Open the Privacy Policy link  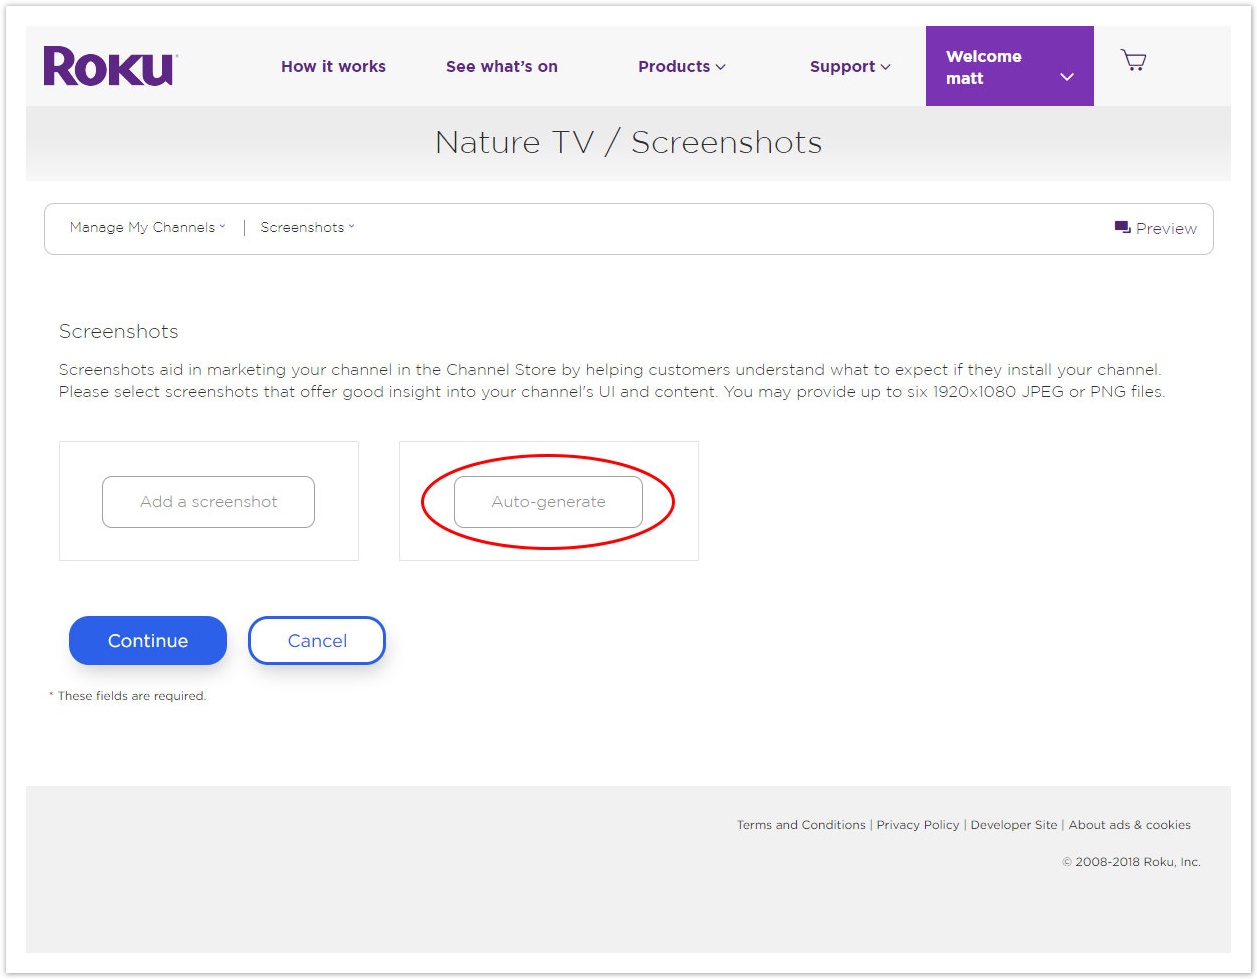(918, 825)
